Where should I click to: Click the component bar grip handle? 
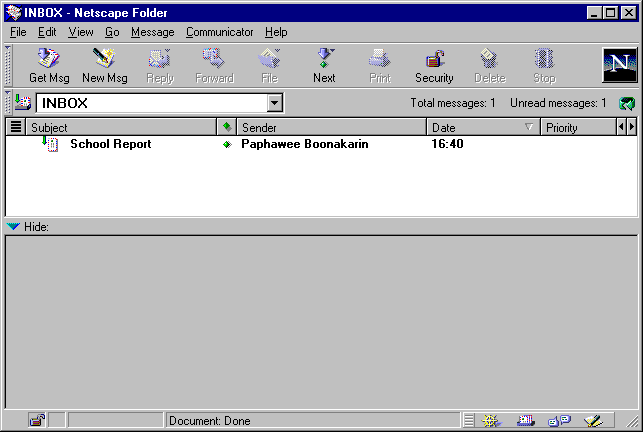click(x=468, y=421)
